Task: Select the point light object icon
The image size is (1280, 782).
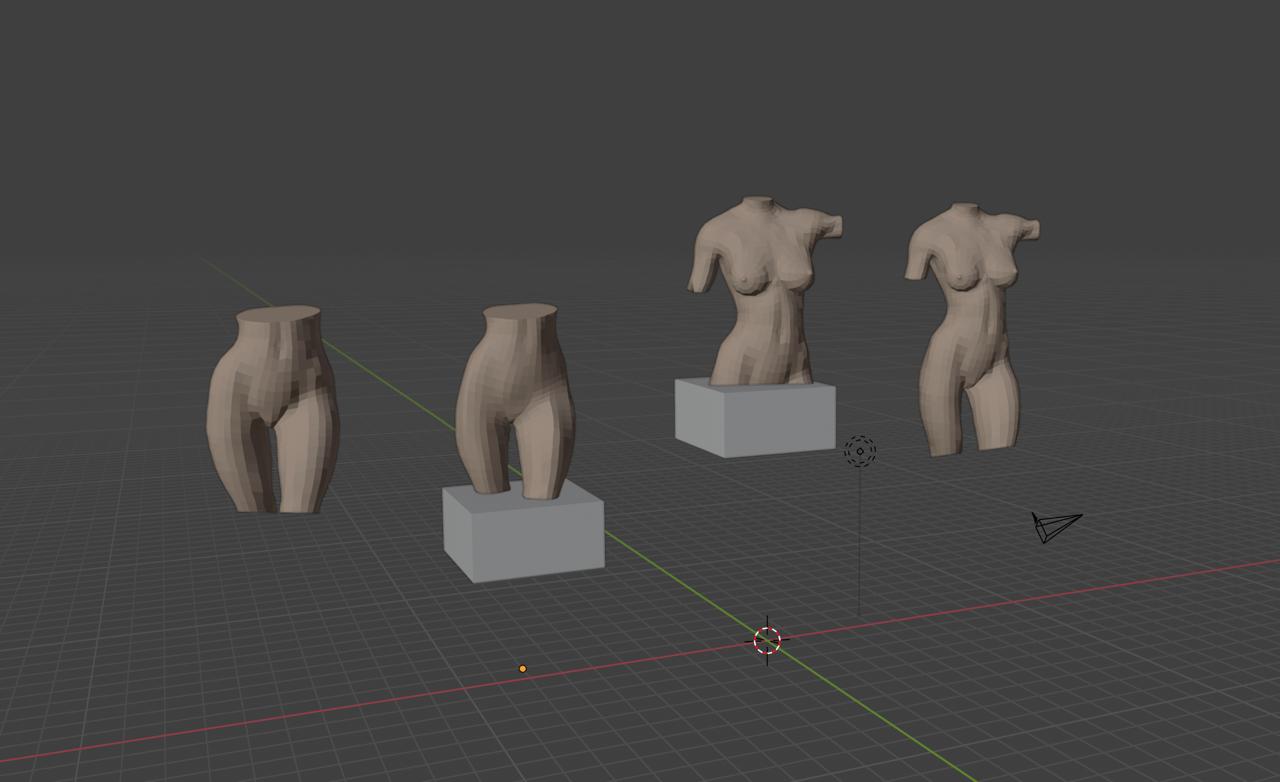Action: tap(860, 451)
